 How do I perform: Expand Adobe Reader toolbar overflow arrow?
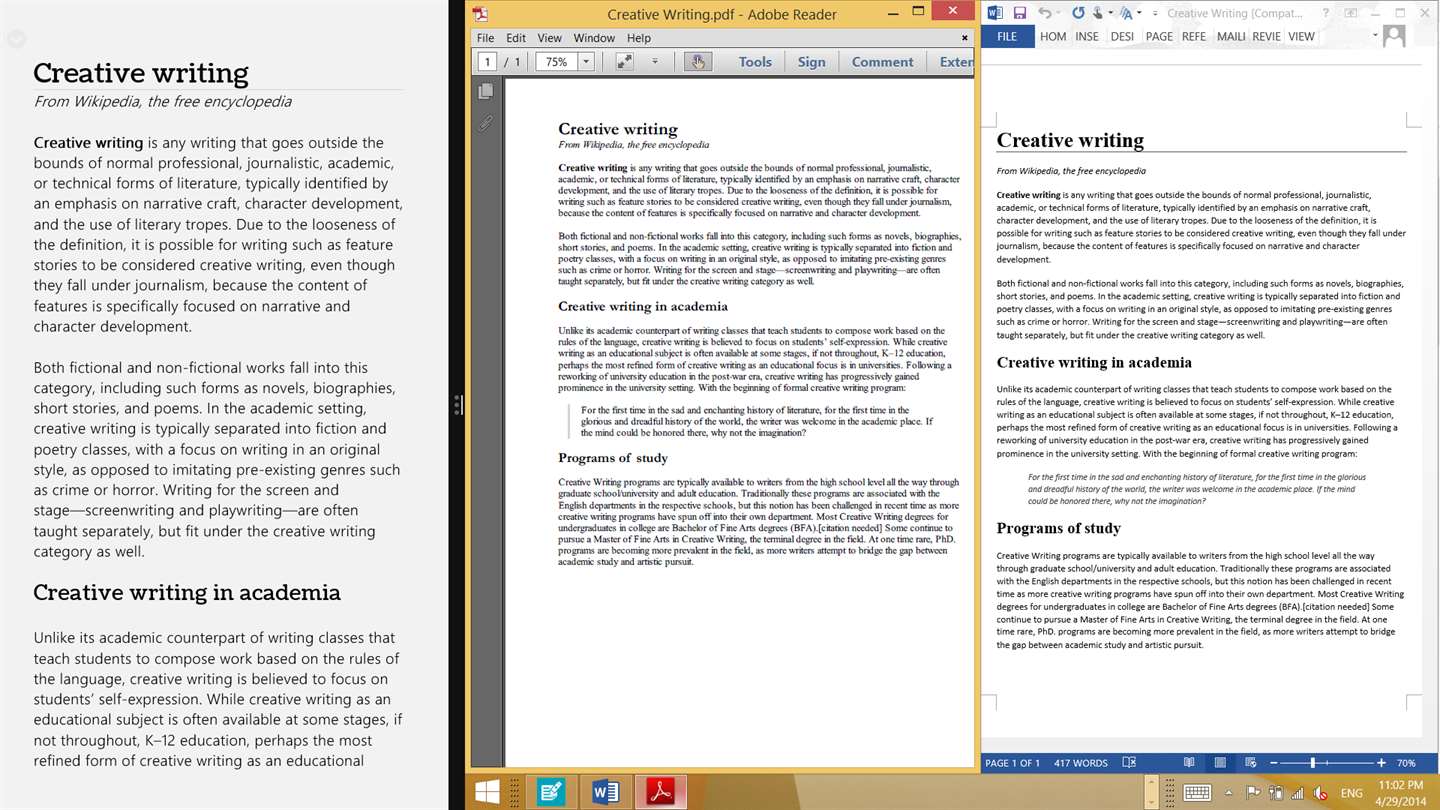tap(655, 61)
